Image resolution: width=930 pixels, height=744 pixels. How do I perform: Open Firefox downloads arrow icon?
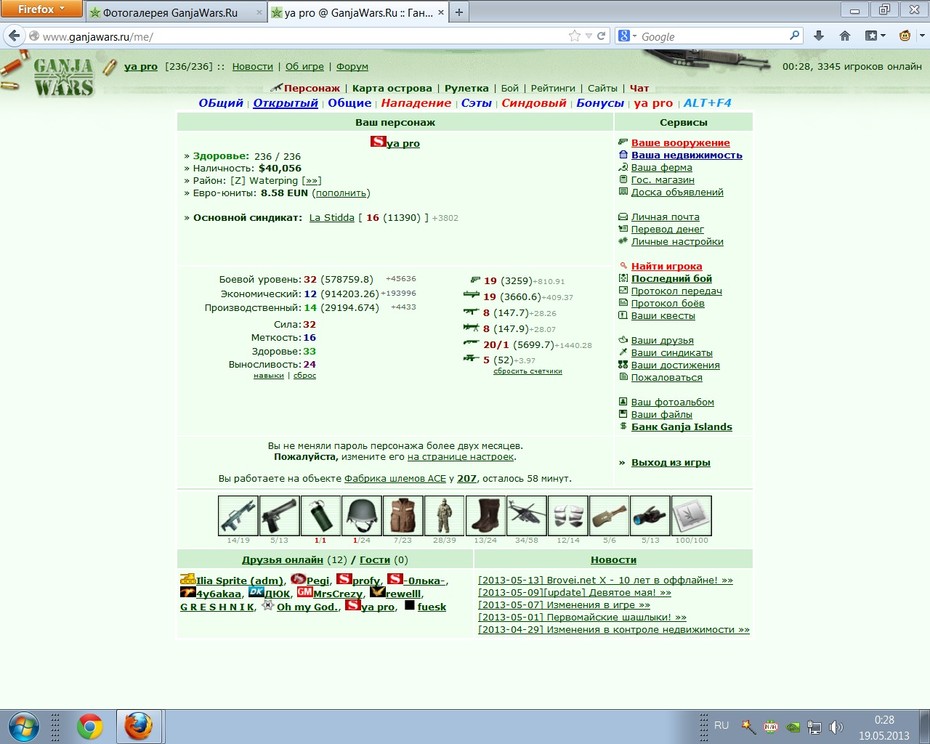point(818,36)
